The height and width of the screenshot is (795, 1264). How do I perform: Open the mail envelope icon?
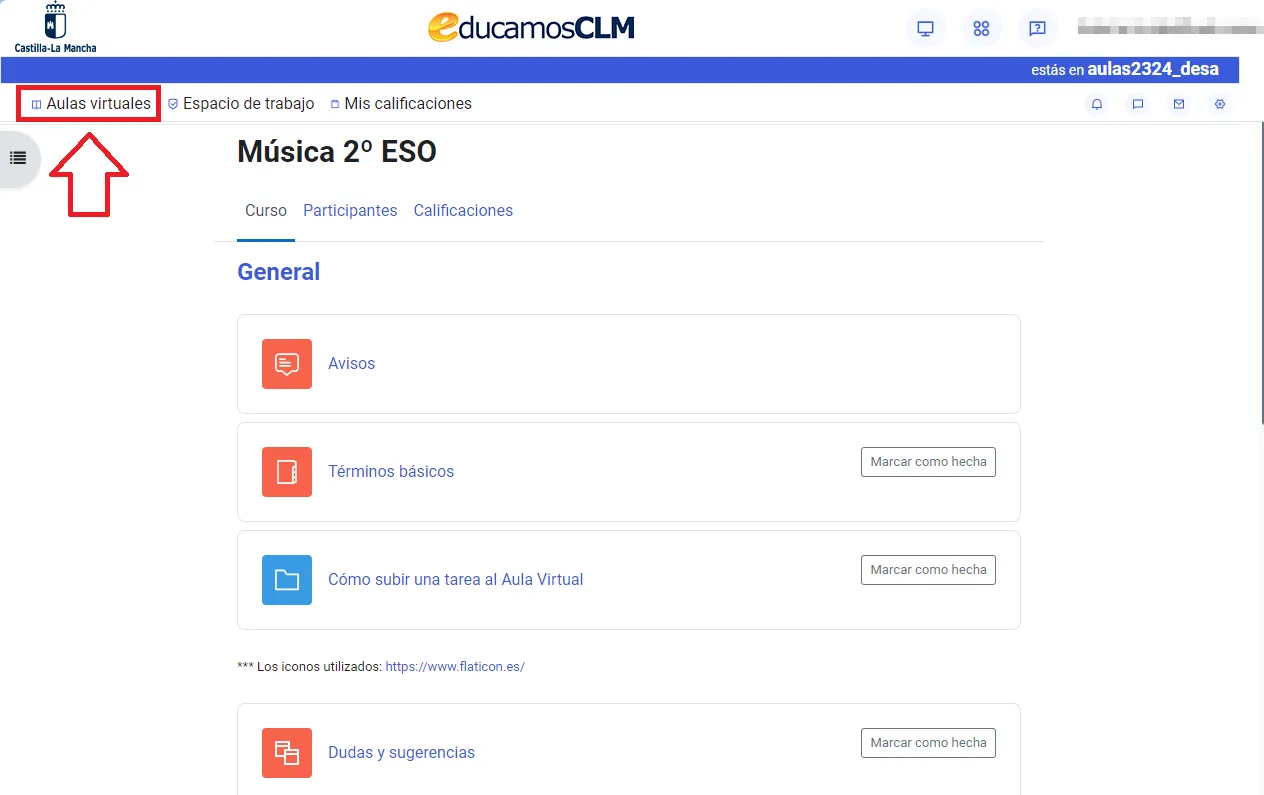point(1178,103)
